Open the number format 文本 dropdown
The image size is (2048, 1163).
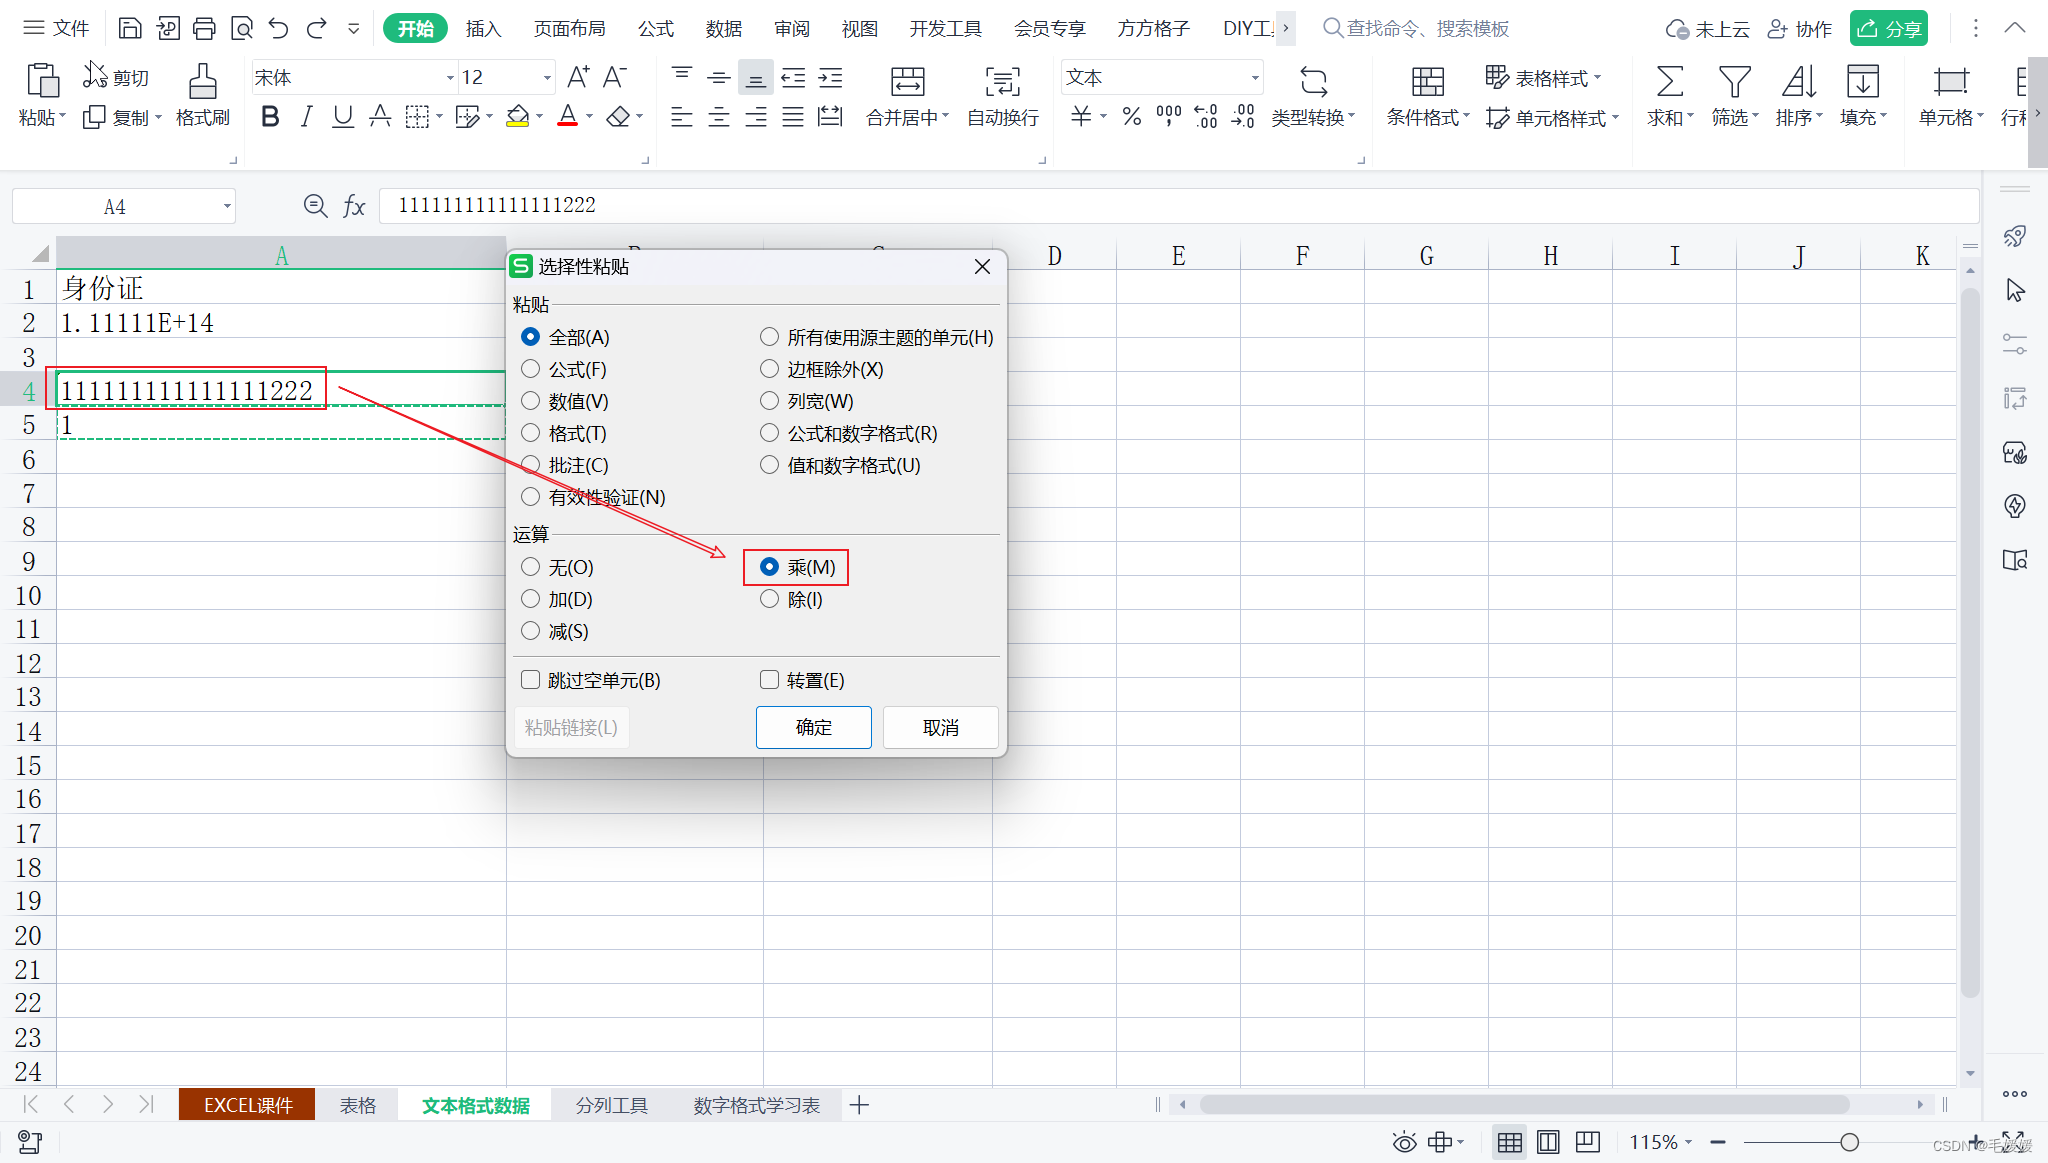pyautogui.click(x=1254, y=78)
